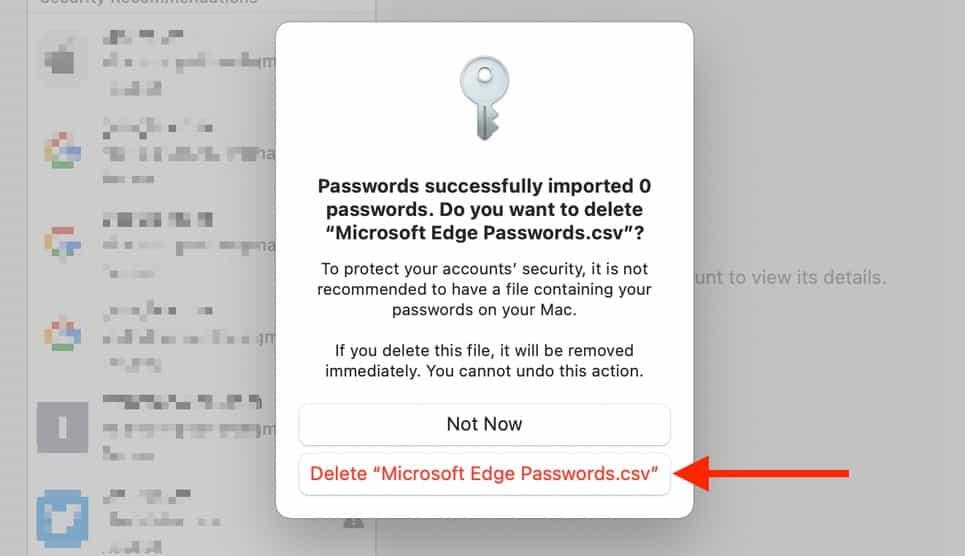965x556 pixels.
Task: Click the key icon in the dialog
Action: 484,98
